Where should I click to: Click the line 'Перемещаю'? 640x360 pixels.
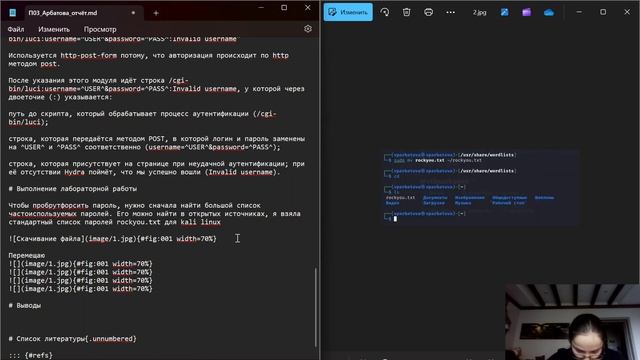pos(27,256)
